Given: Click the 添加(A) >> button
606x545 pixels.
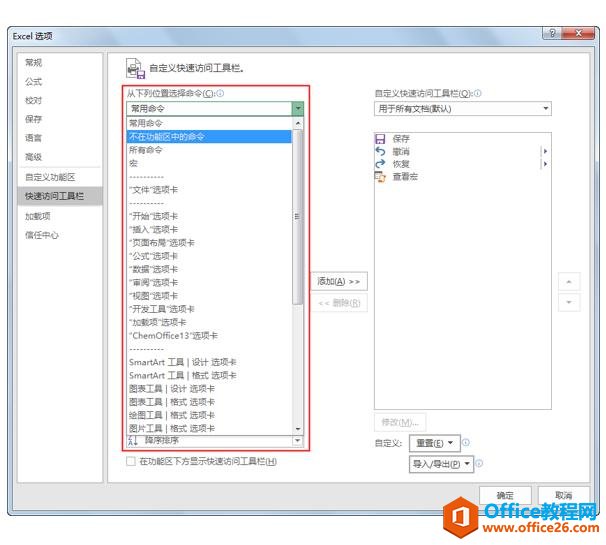Looking at the screenshot, I should click(339, 281).
